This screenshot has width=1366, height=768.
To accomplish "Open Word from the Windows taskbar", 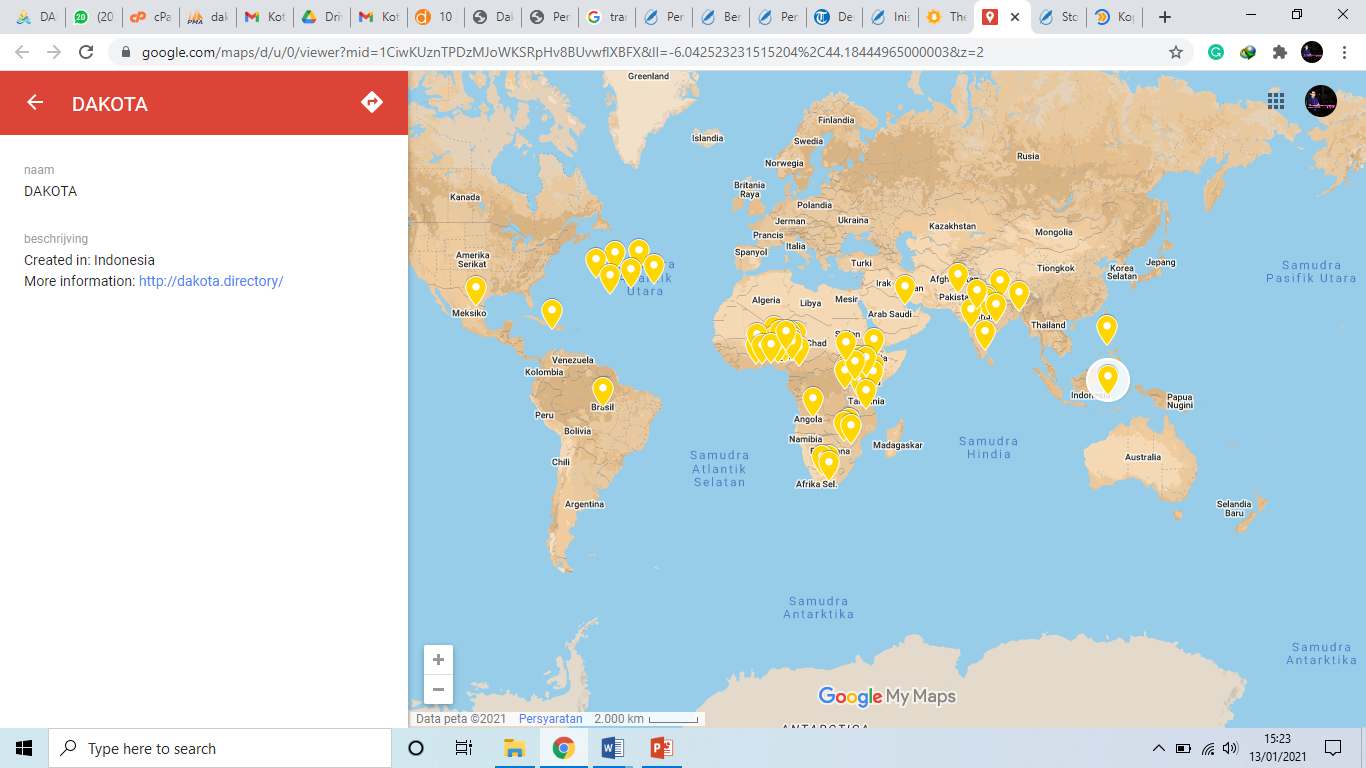I will (x=613, y=748).
